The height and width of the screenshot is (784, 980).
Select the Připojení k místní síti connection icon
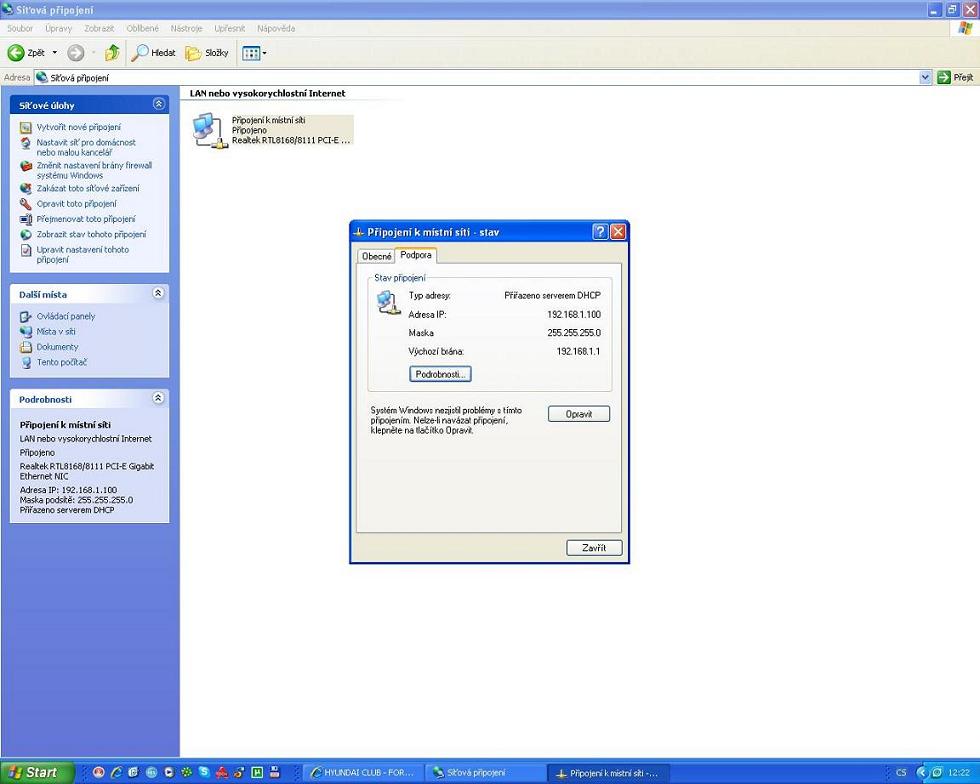(208, 130)
